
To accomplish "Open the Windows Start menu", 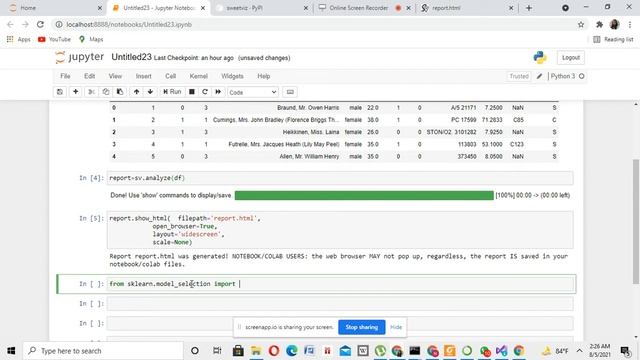I will (11, 351).
